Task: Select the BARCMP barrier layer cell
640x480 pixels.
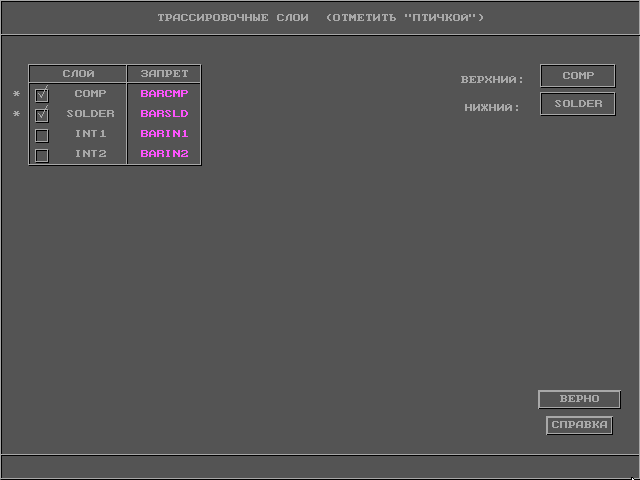Action: (x=164, y=93)
